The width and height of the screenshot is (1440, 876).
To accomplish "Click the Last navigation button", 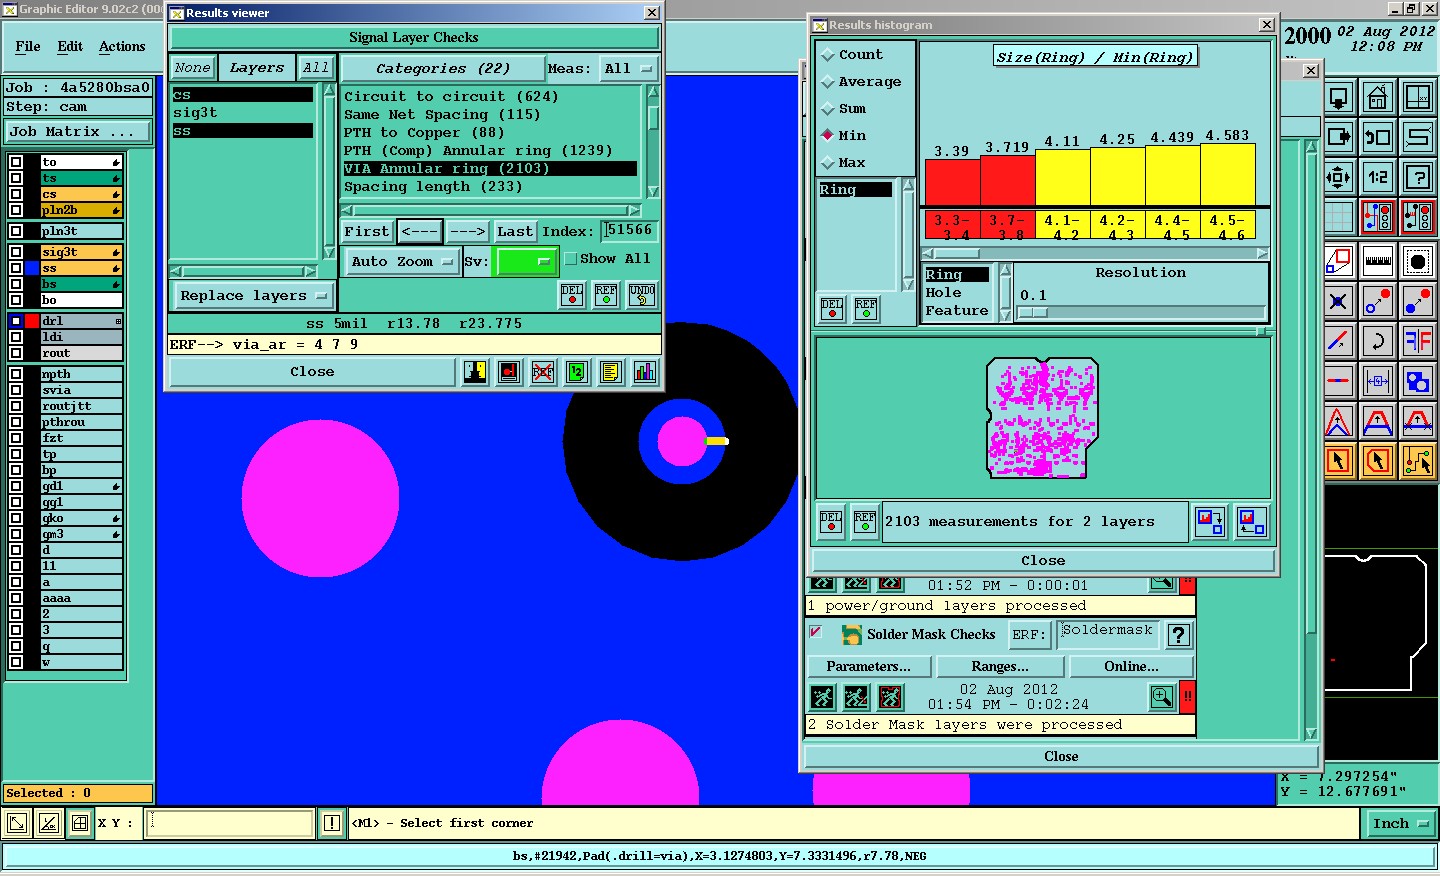I will (x=515, y=232).
